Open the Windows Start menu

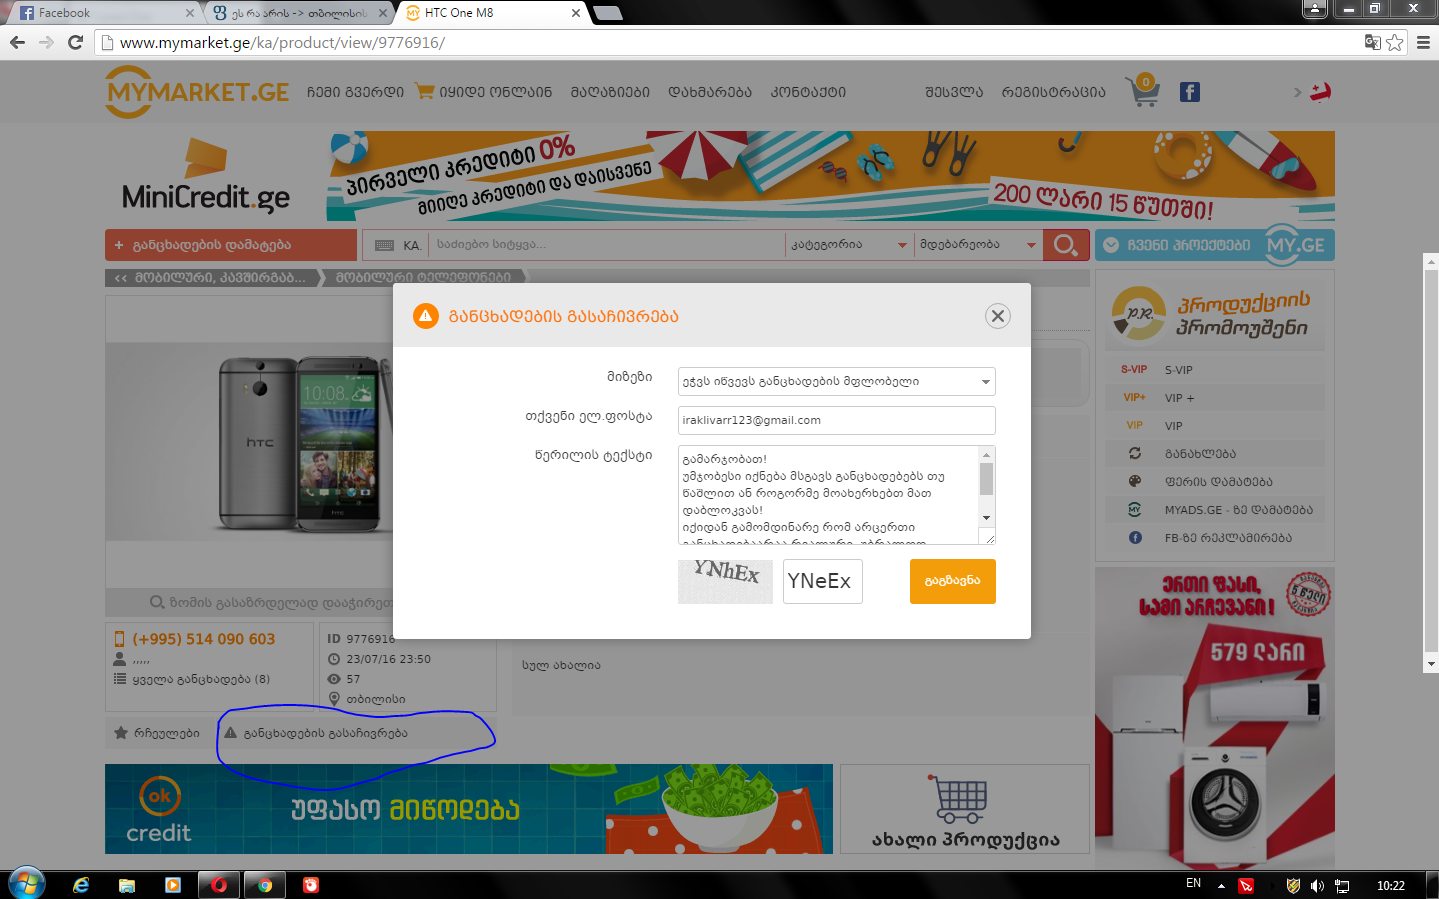coord(26,884)
